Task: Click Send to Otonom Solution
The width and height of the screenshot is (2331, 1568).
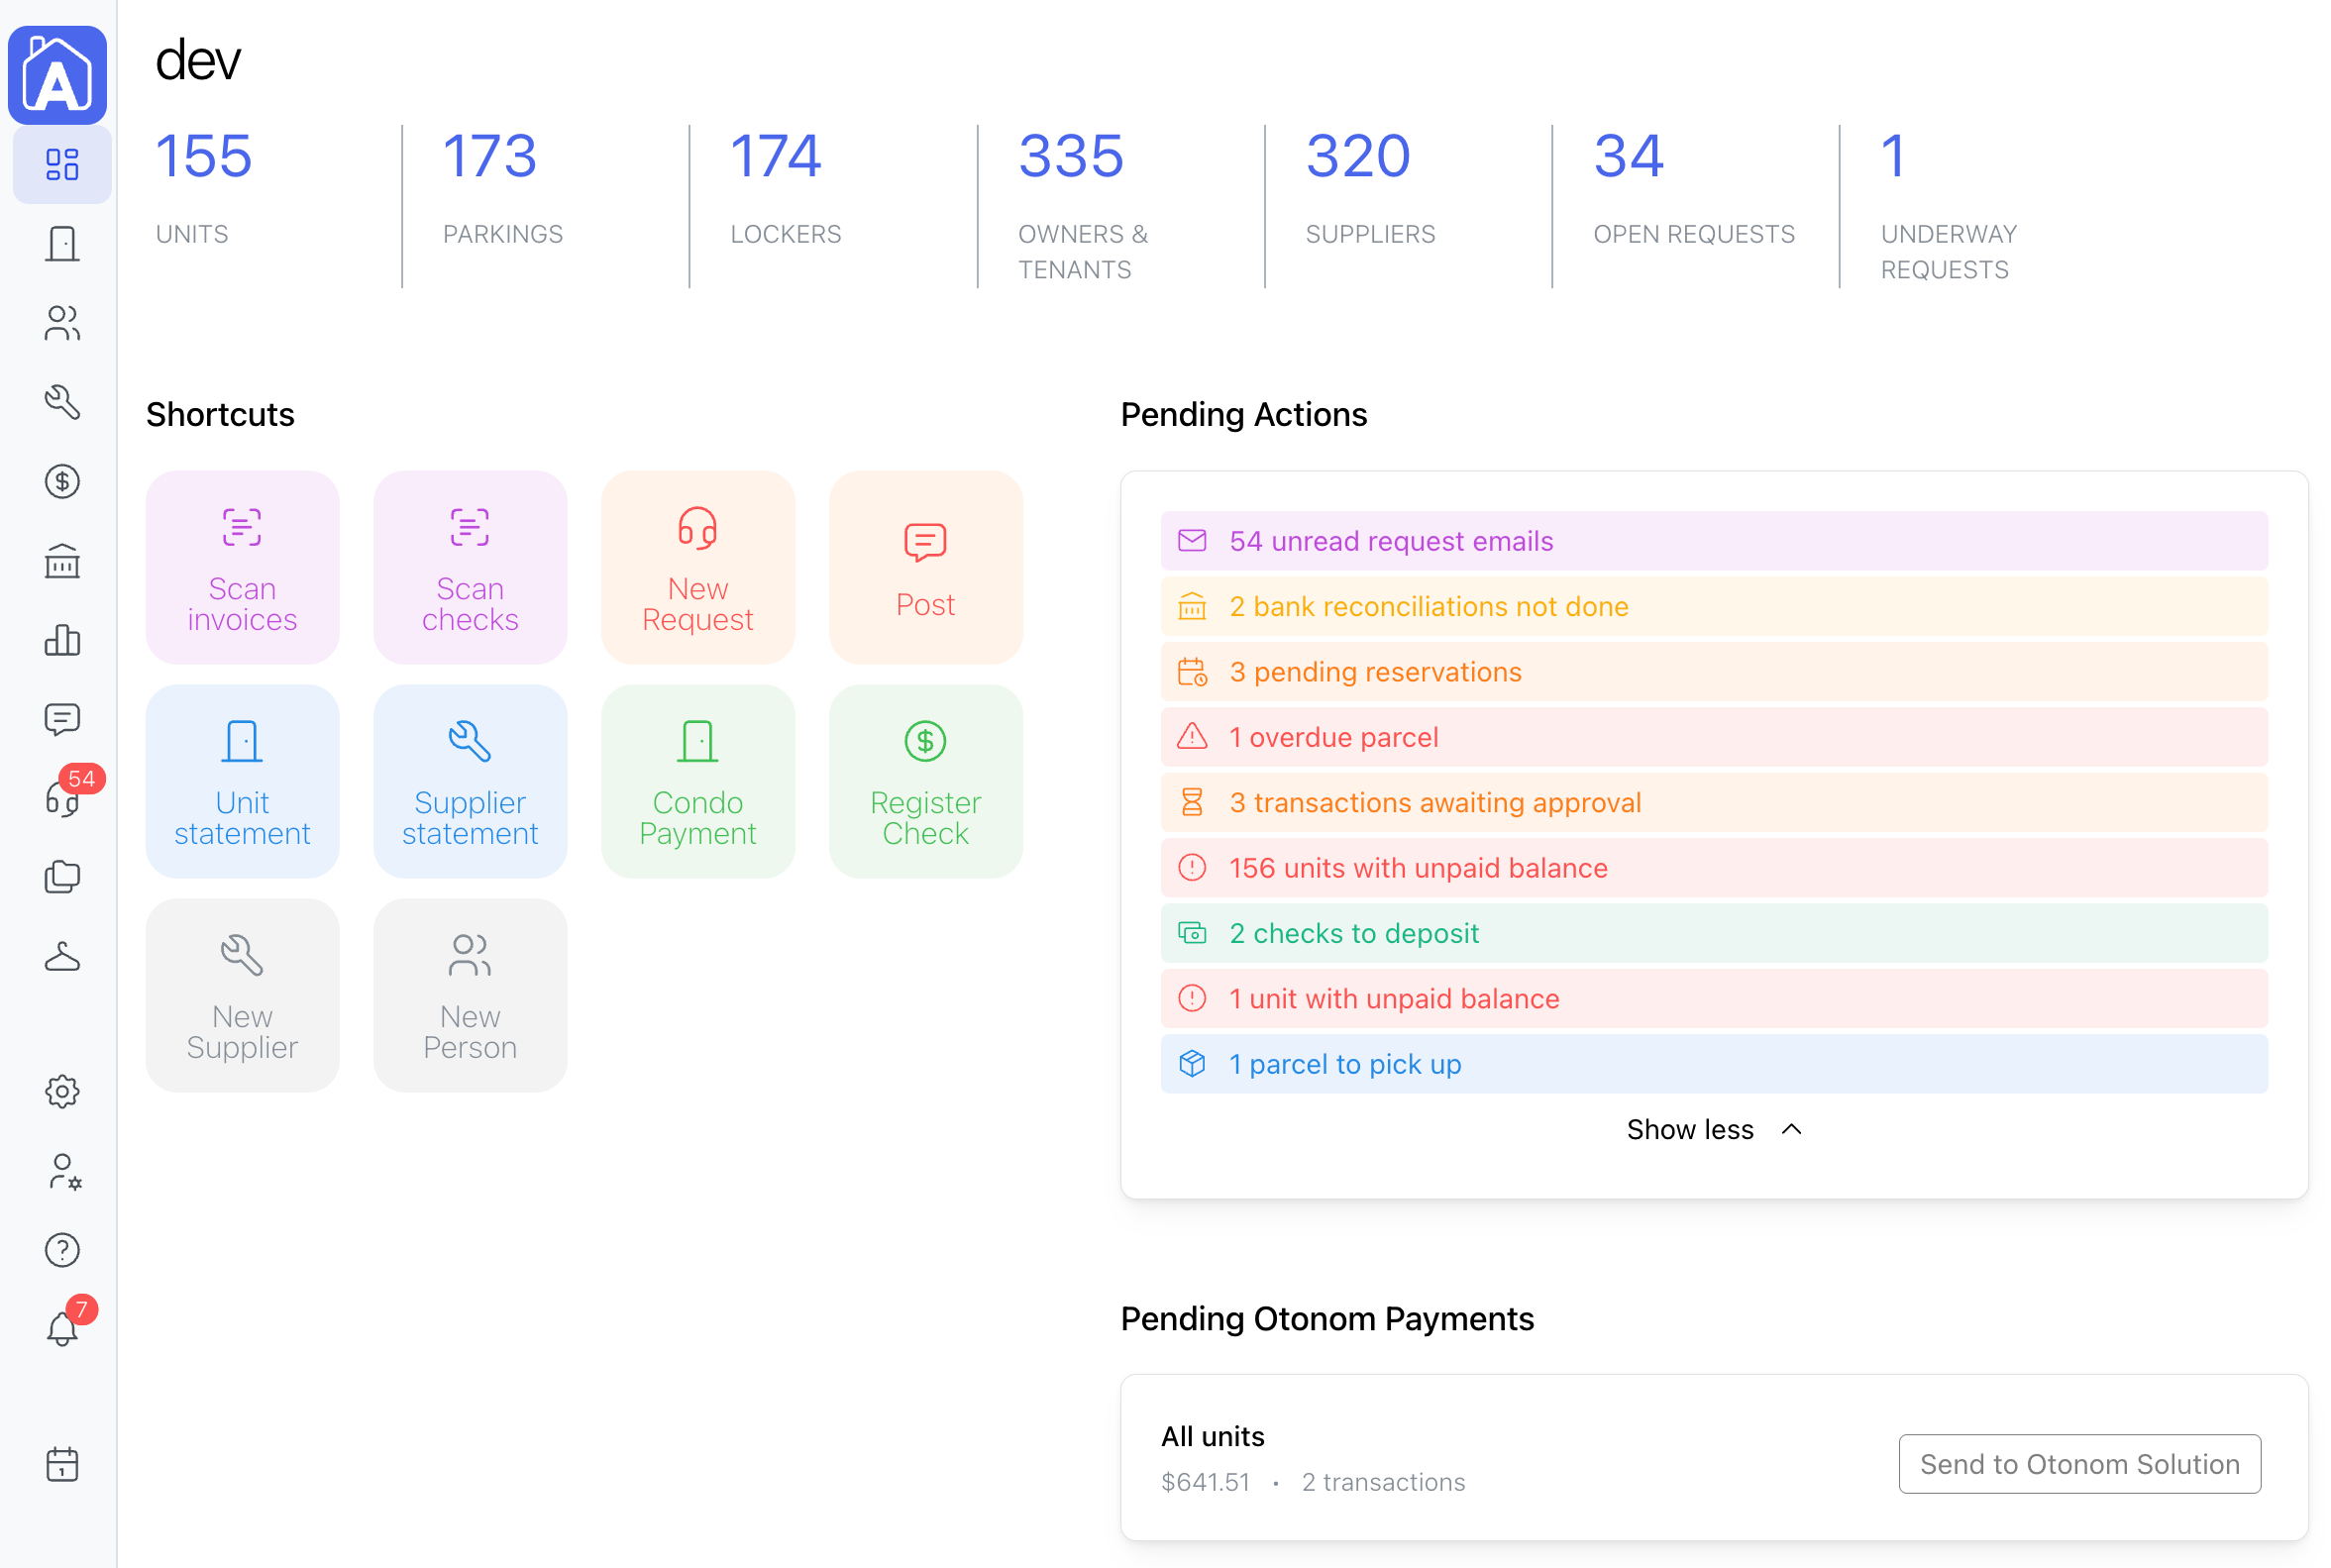Action: click(x=2080, y=1463)
